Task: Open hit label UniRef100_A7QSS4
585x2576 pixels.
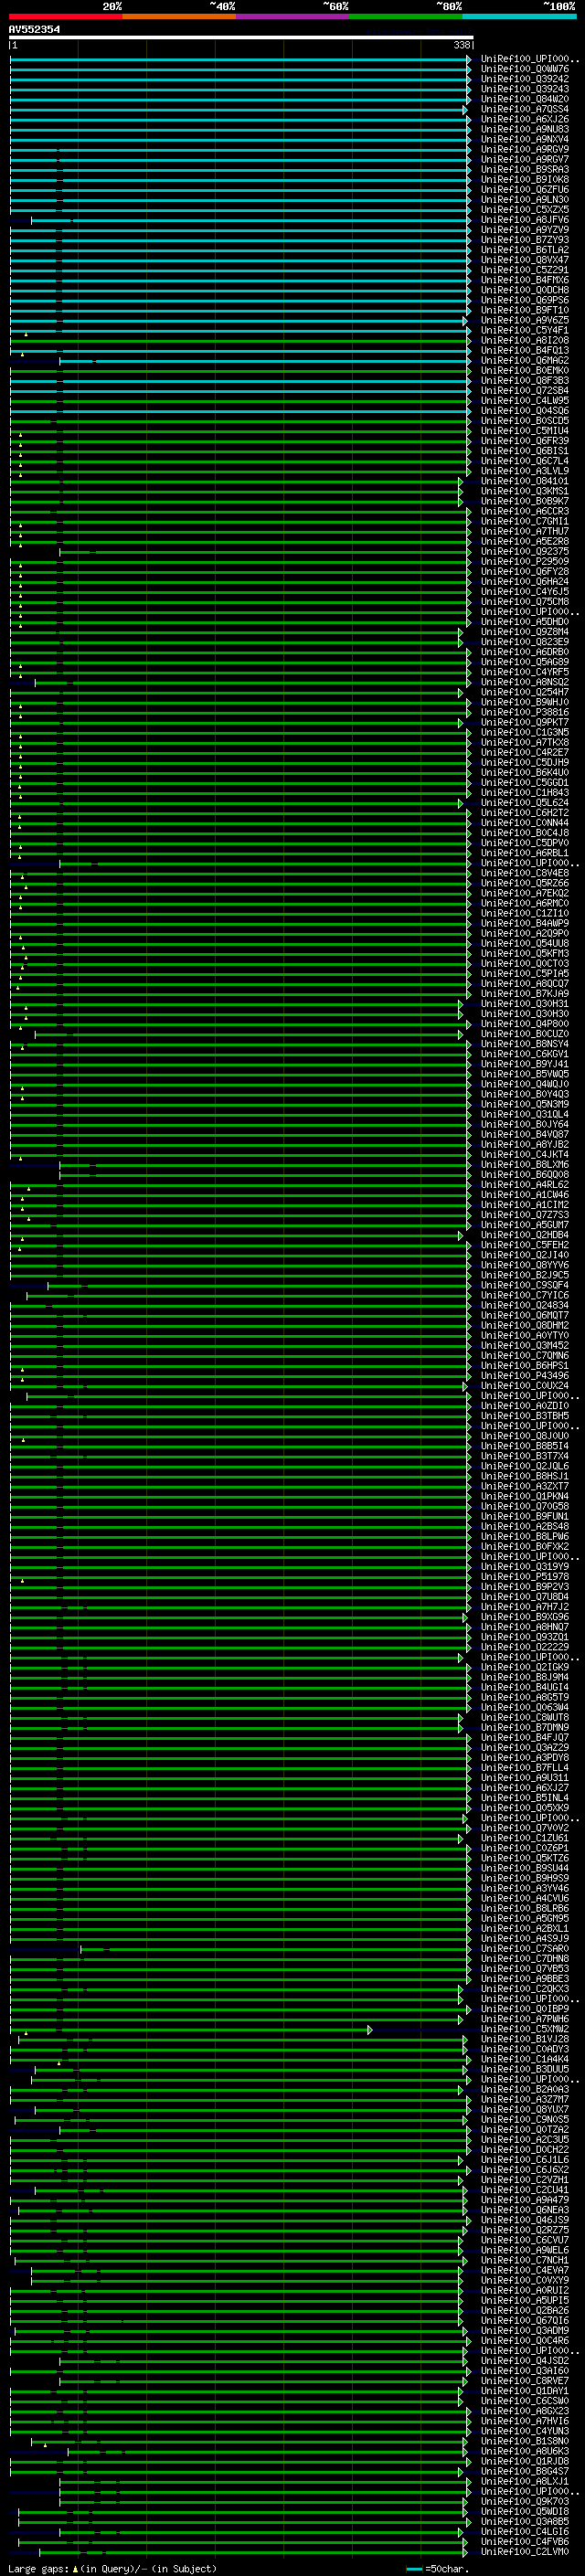Action: click(525, 109)
